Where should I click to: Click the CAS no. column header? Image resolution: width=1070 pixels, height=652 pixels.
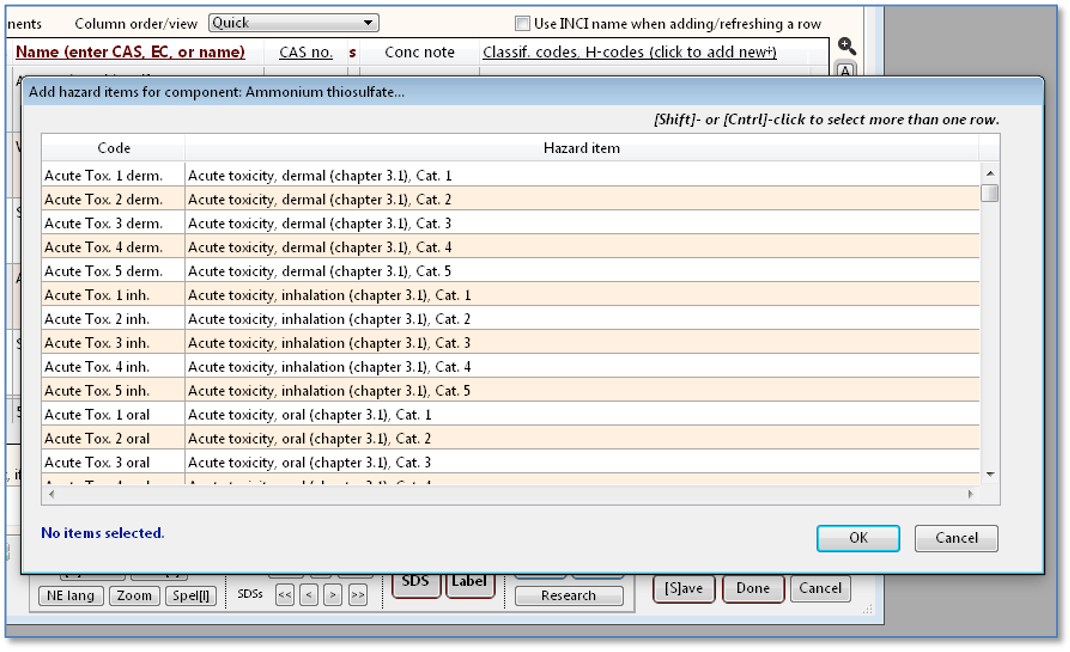(x=306, y=52)
